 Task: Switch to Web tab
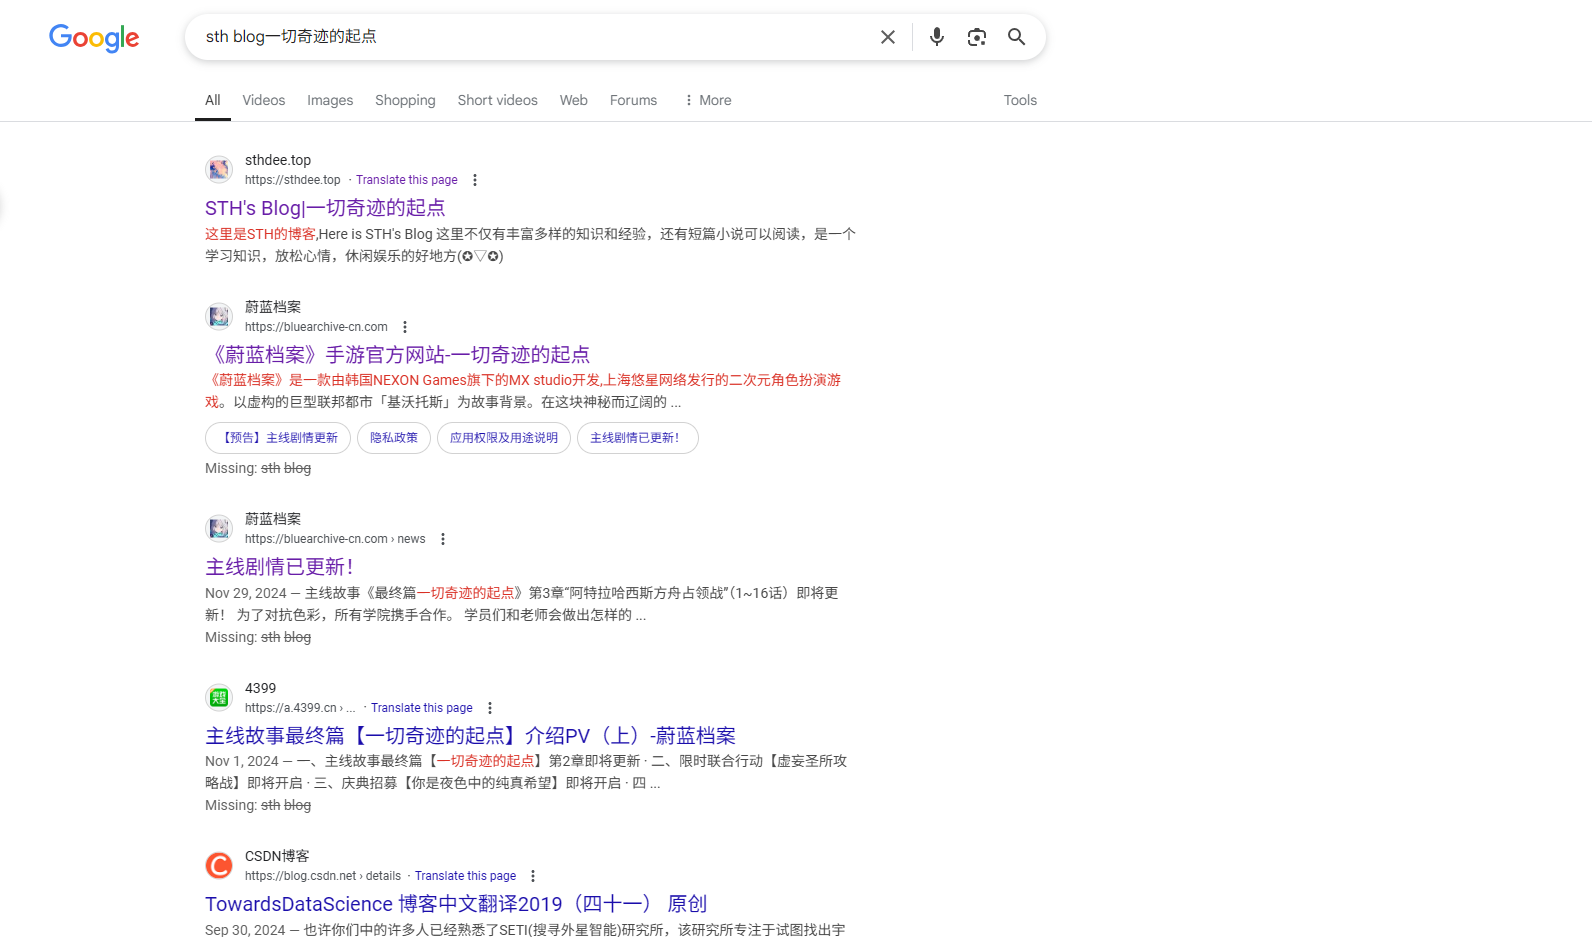[574, 100]
